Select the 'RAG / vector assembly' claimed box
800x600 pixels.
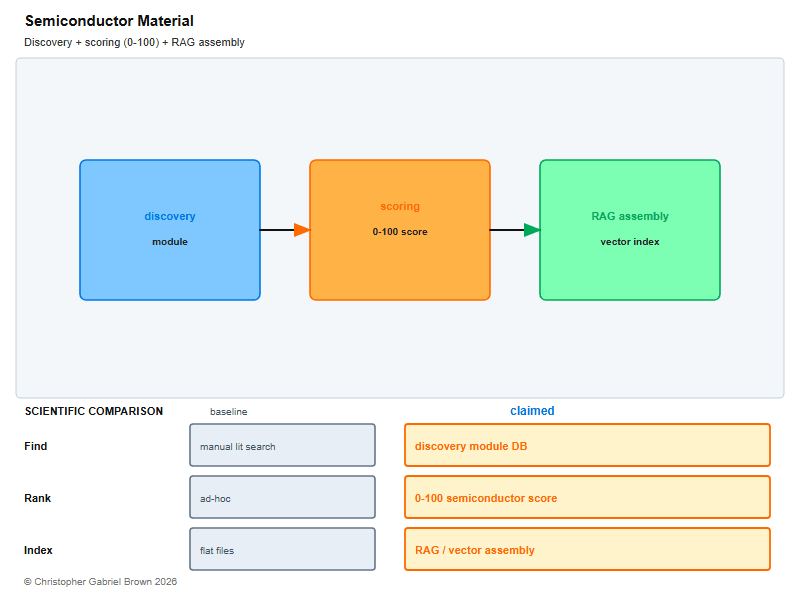coord(587,549)
